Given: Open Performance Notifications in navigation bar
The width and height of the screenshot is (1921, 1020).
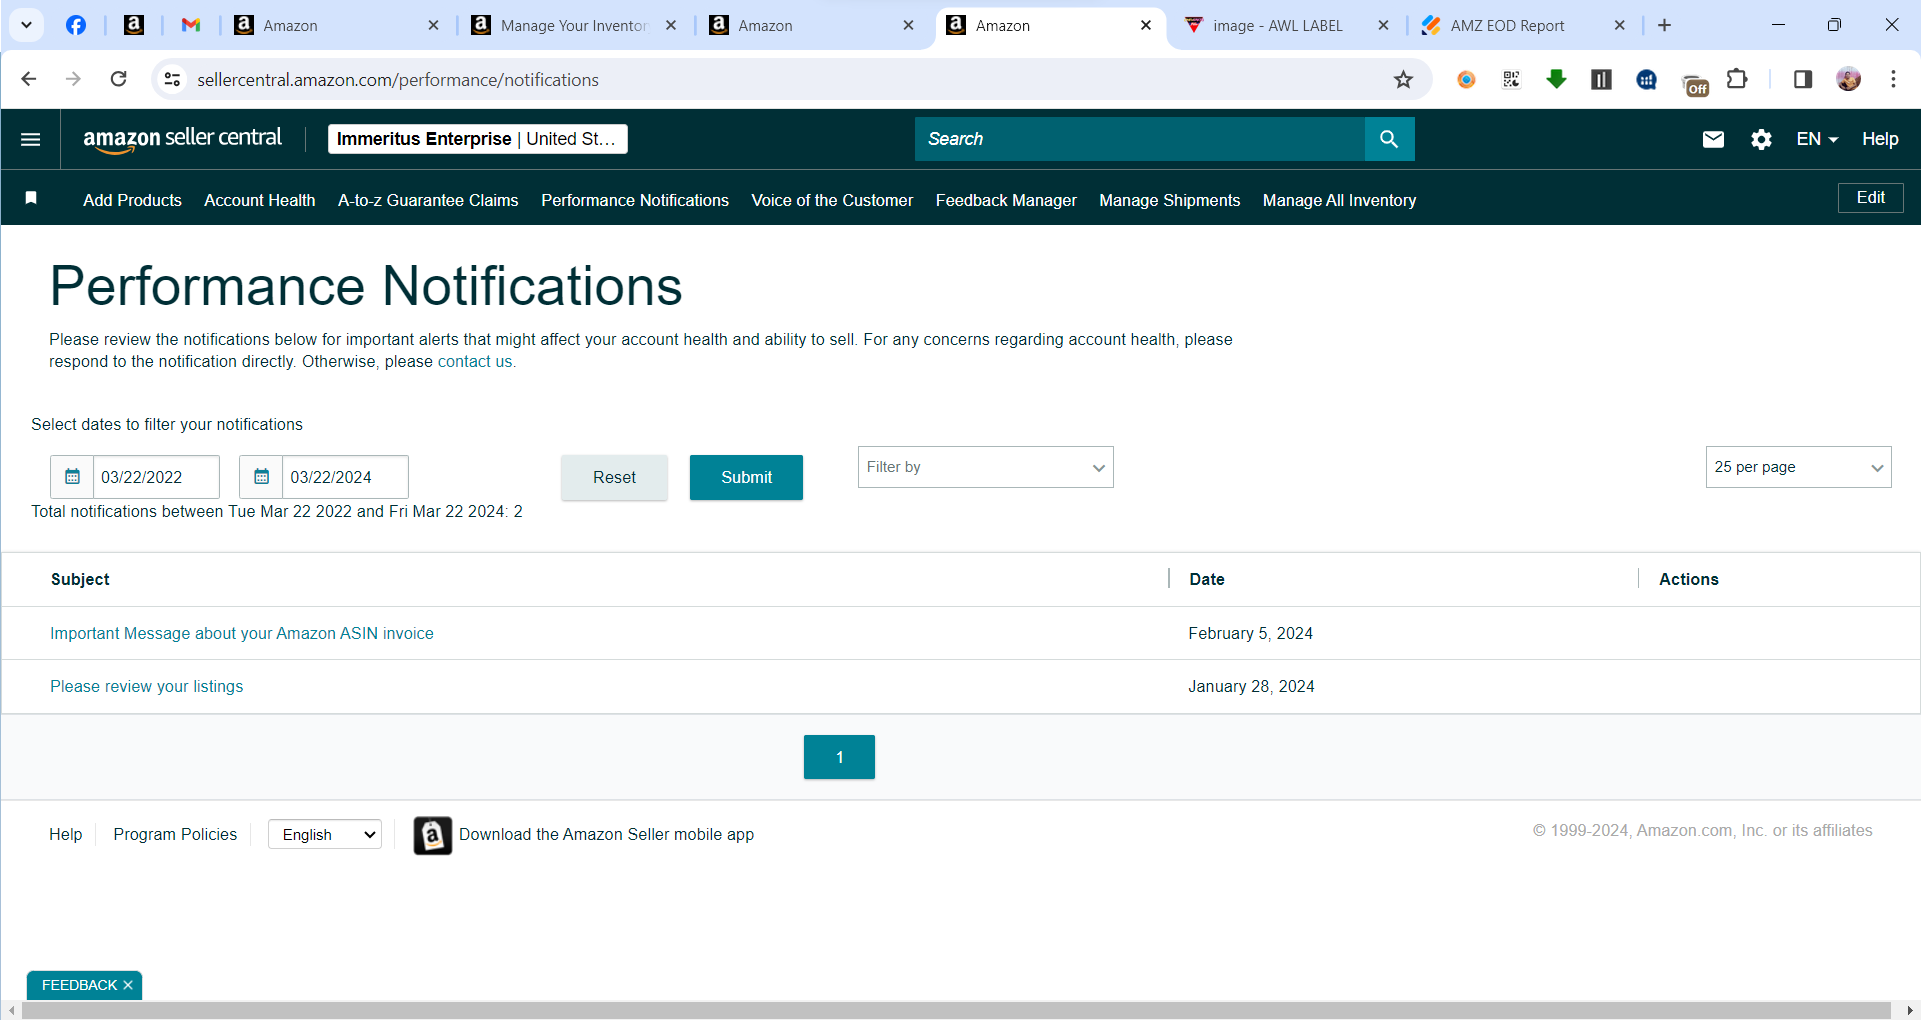Looking at the screenshot, I should 635,200.
